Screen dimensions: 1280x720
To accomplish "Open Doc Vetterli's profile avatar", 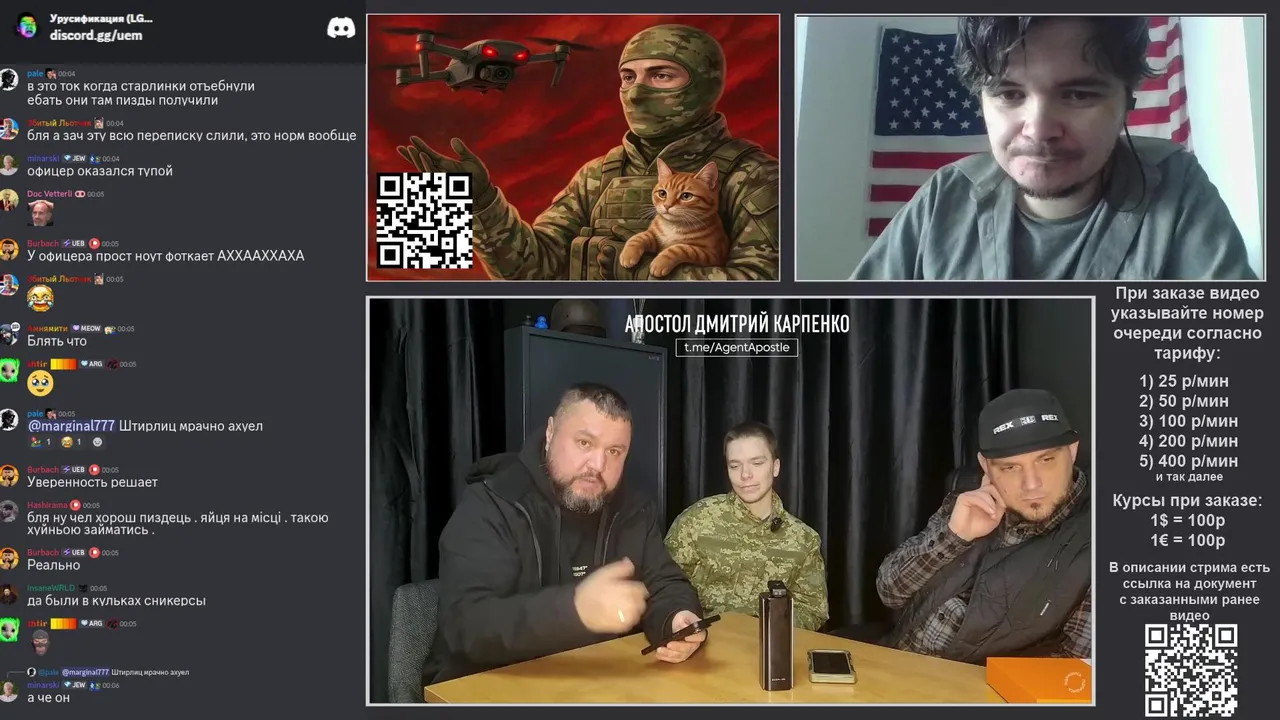I will point(9,200).
